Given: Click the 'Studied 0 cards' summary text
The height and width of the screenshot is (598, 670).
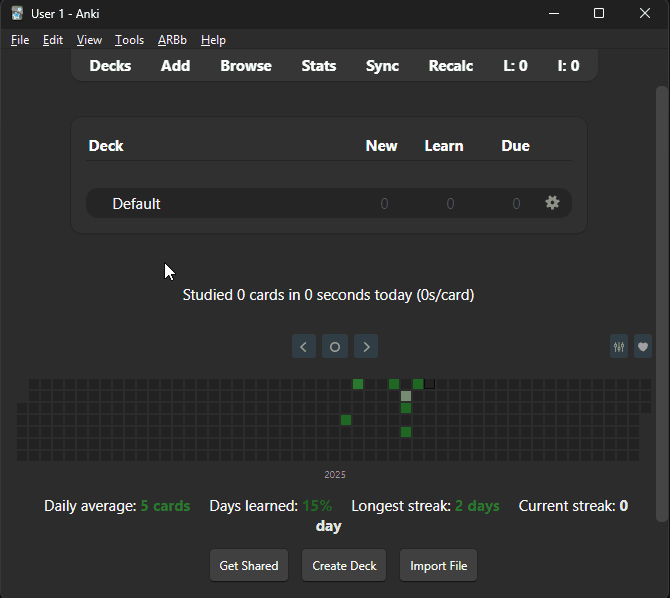Looking at the screenshot, I should pos(329,295).
